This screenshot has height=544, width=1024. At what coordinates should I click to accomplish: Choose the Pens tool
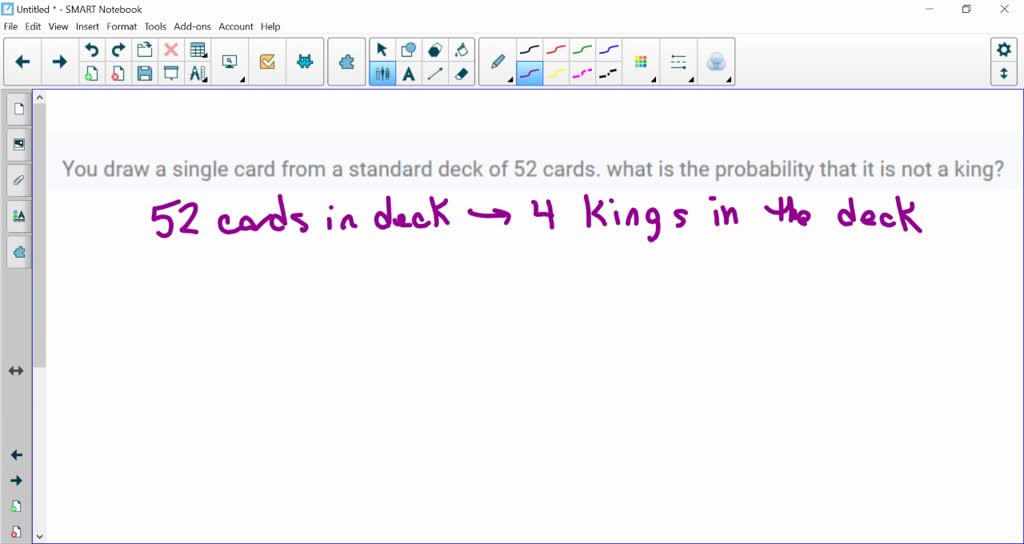click(382, 74)
